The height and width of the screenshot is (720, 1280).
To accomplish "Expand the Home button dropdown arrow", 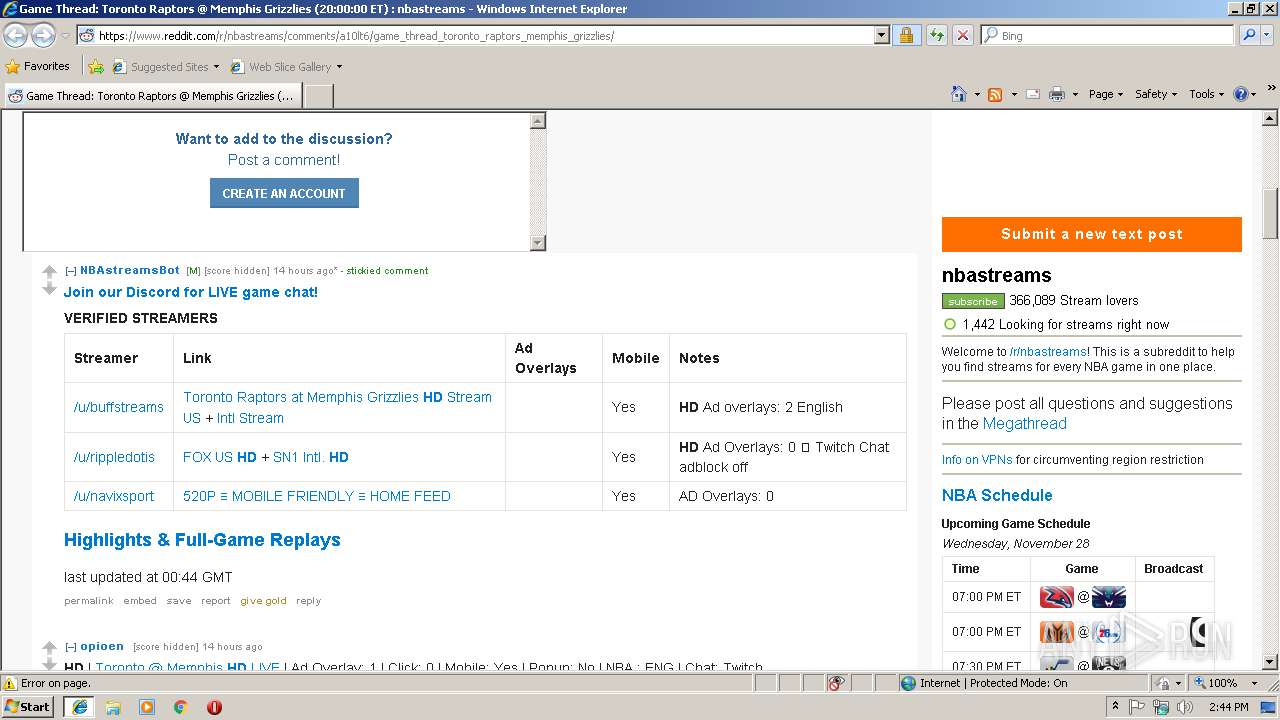I will coord(976,94).
